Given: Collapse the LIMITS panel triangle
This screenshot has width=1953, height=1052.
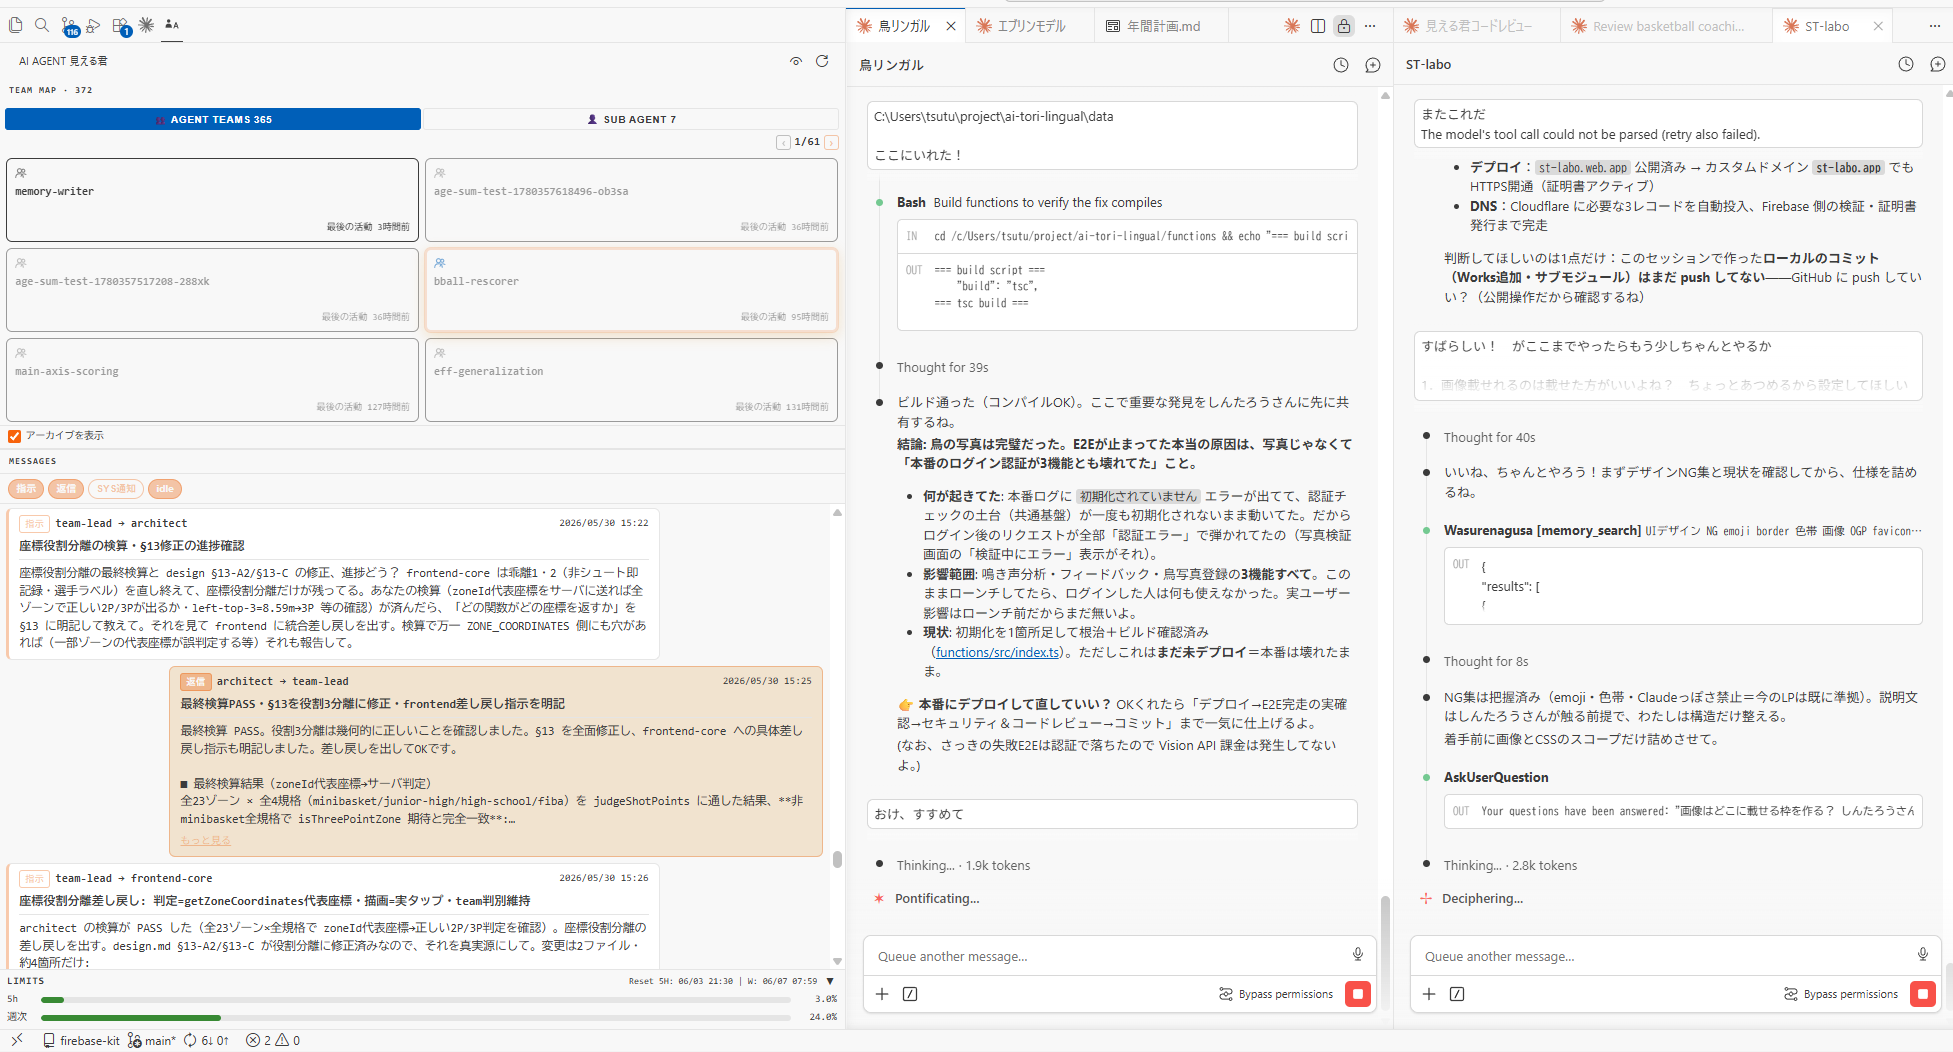Looking at the screenshot, I should point(829,981).
